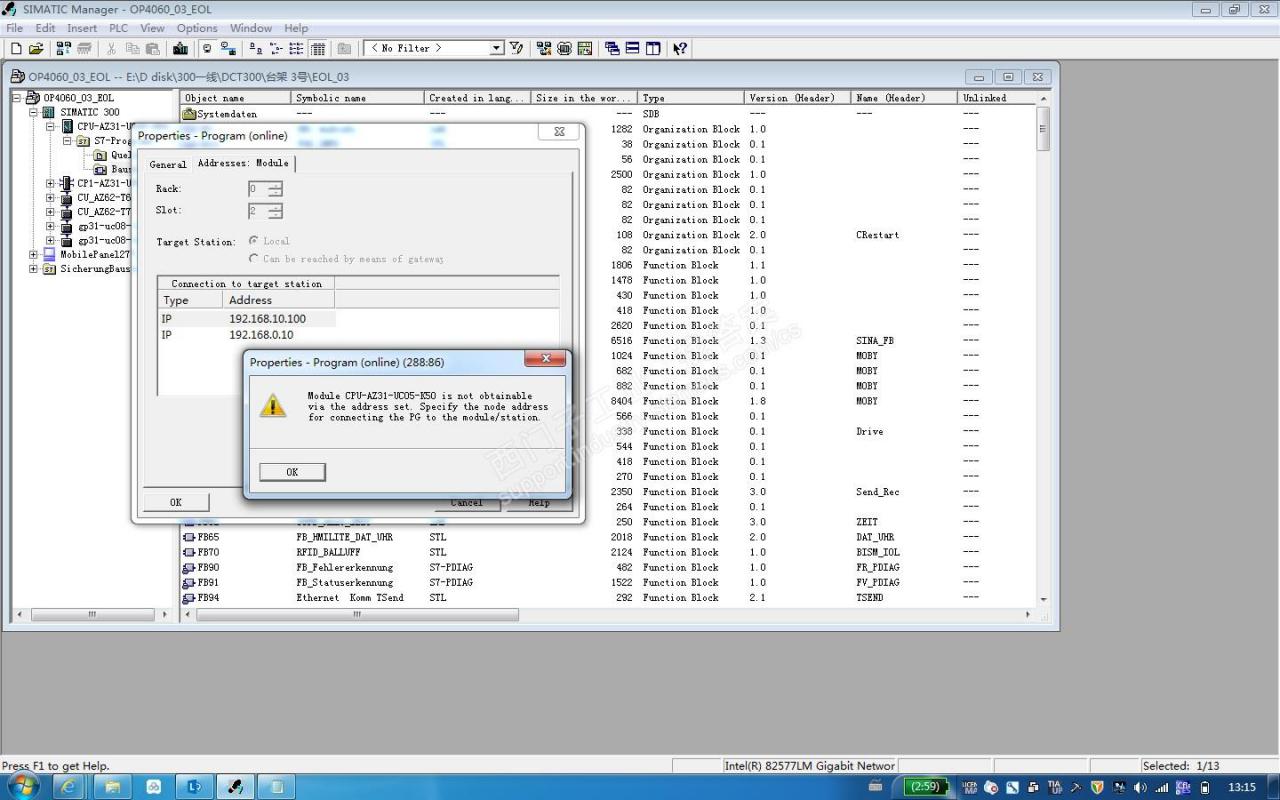Screen dimensions: 1280x800
Task: Click OK in the error message box
Action: point(292,472)
